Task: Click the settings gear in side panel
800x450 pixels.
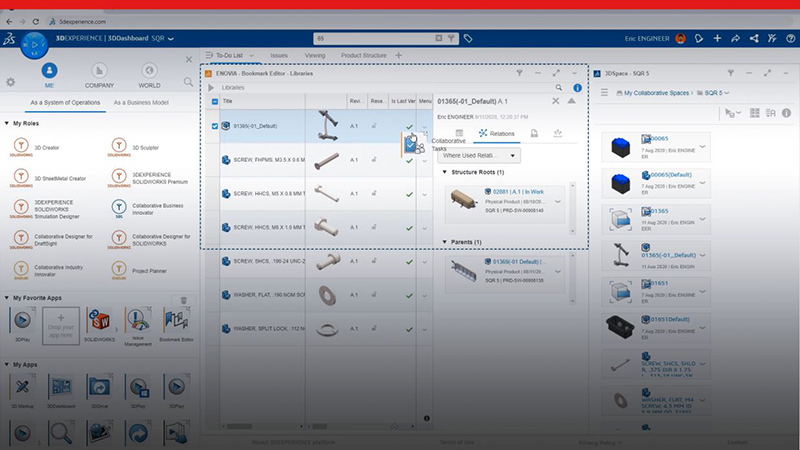Action: pyautogui.click(x=10, y=82)
